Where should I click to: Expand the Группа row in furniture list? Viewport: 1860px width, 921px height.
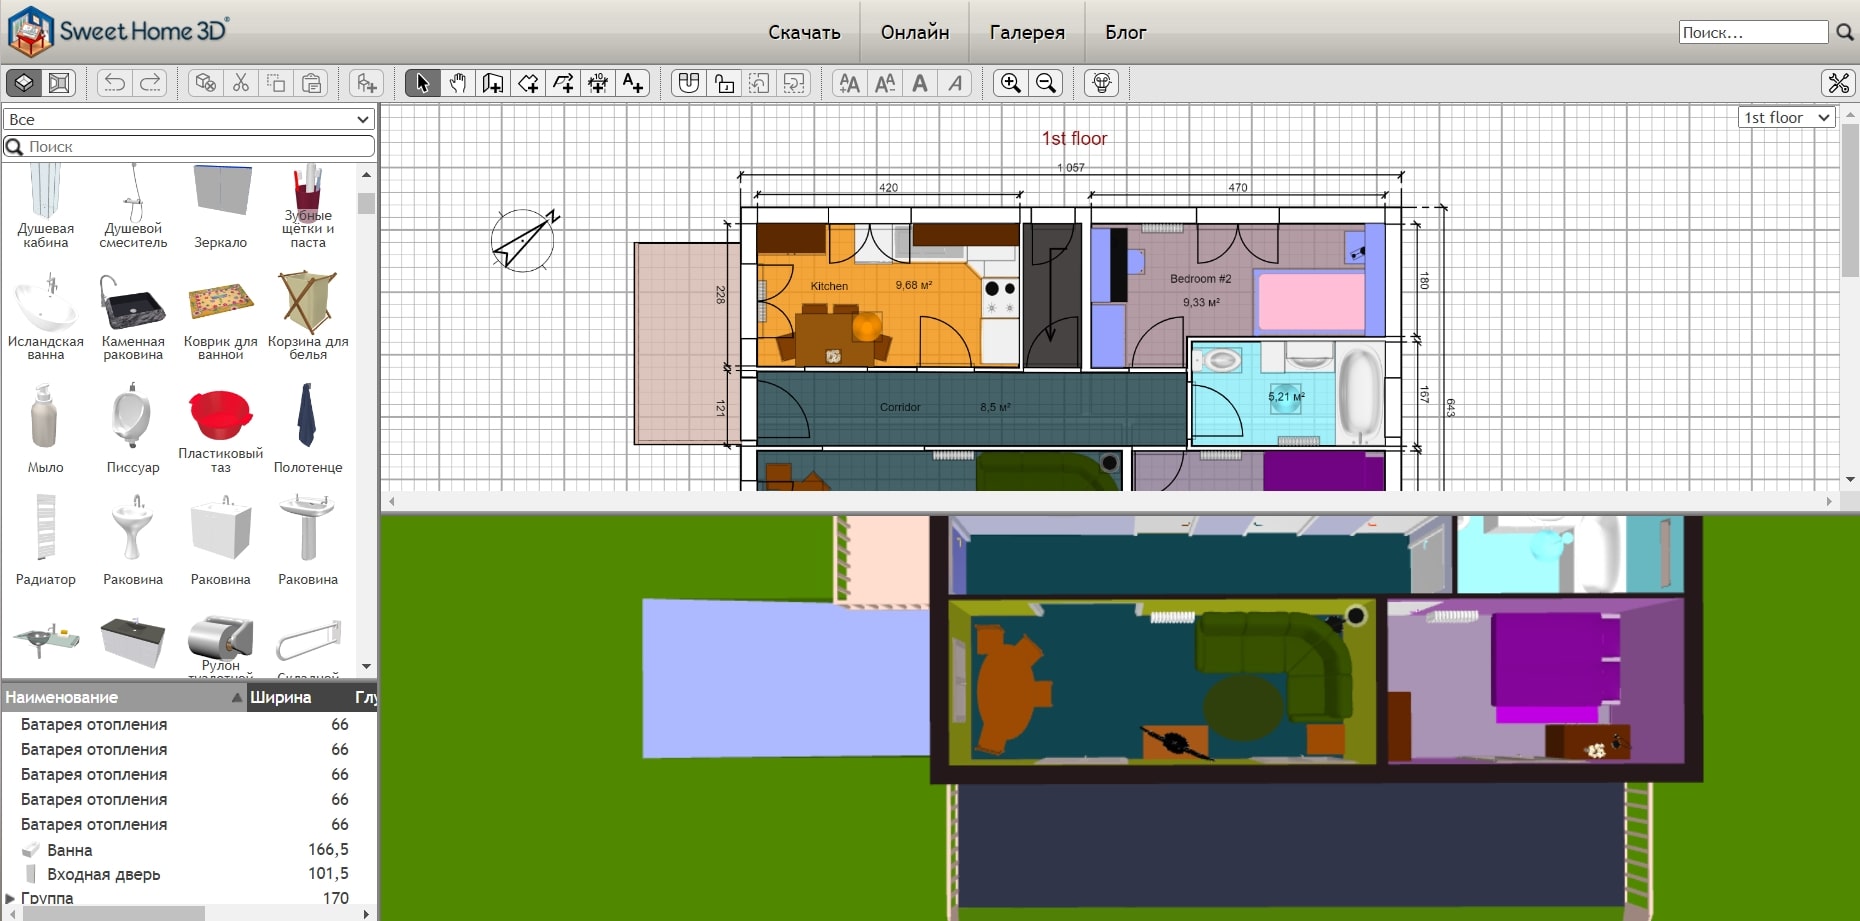point(10,898)
